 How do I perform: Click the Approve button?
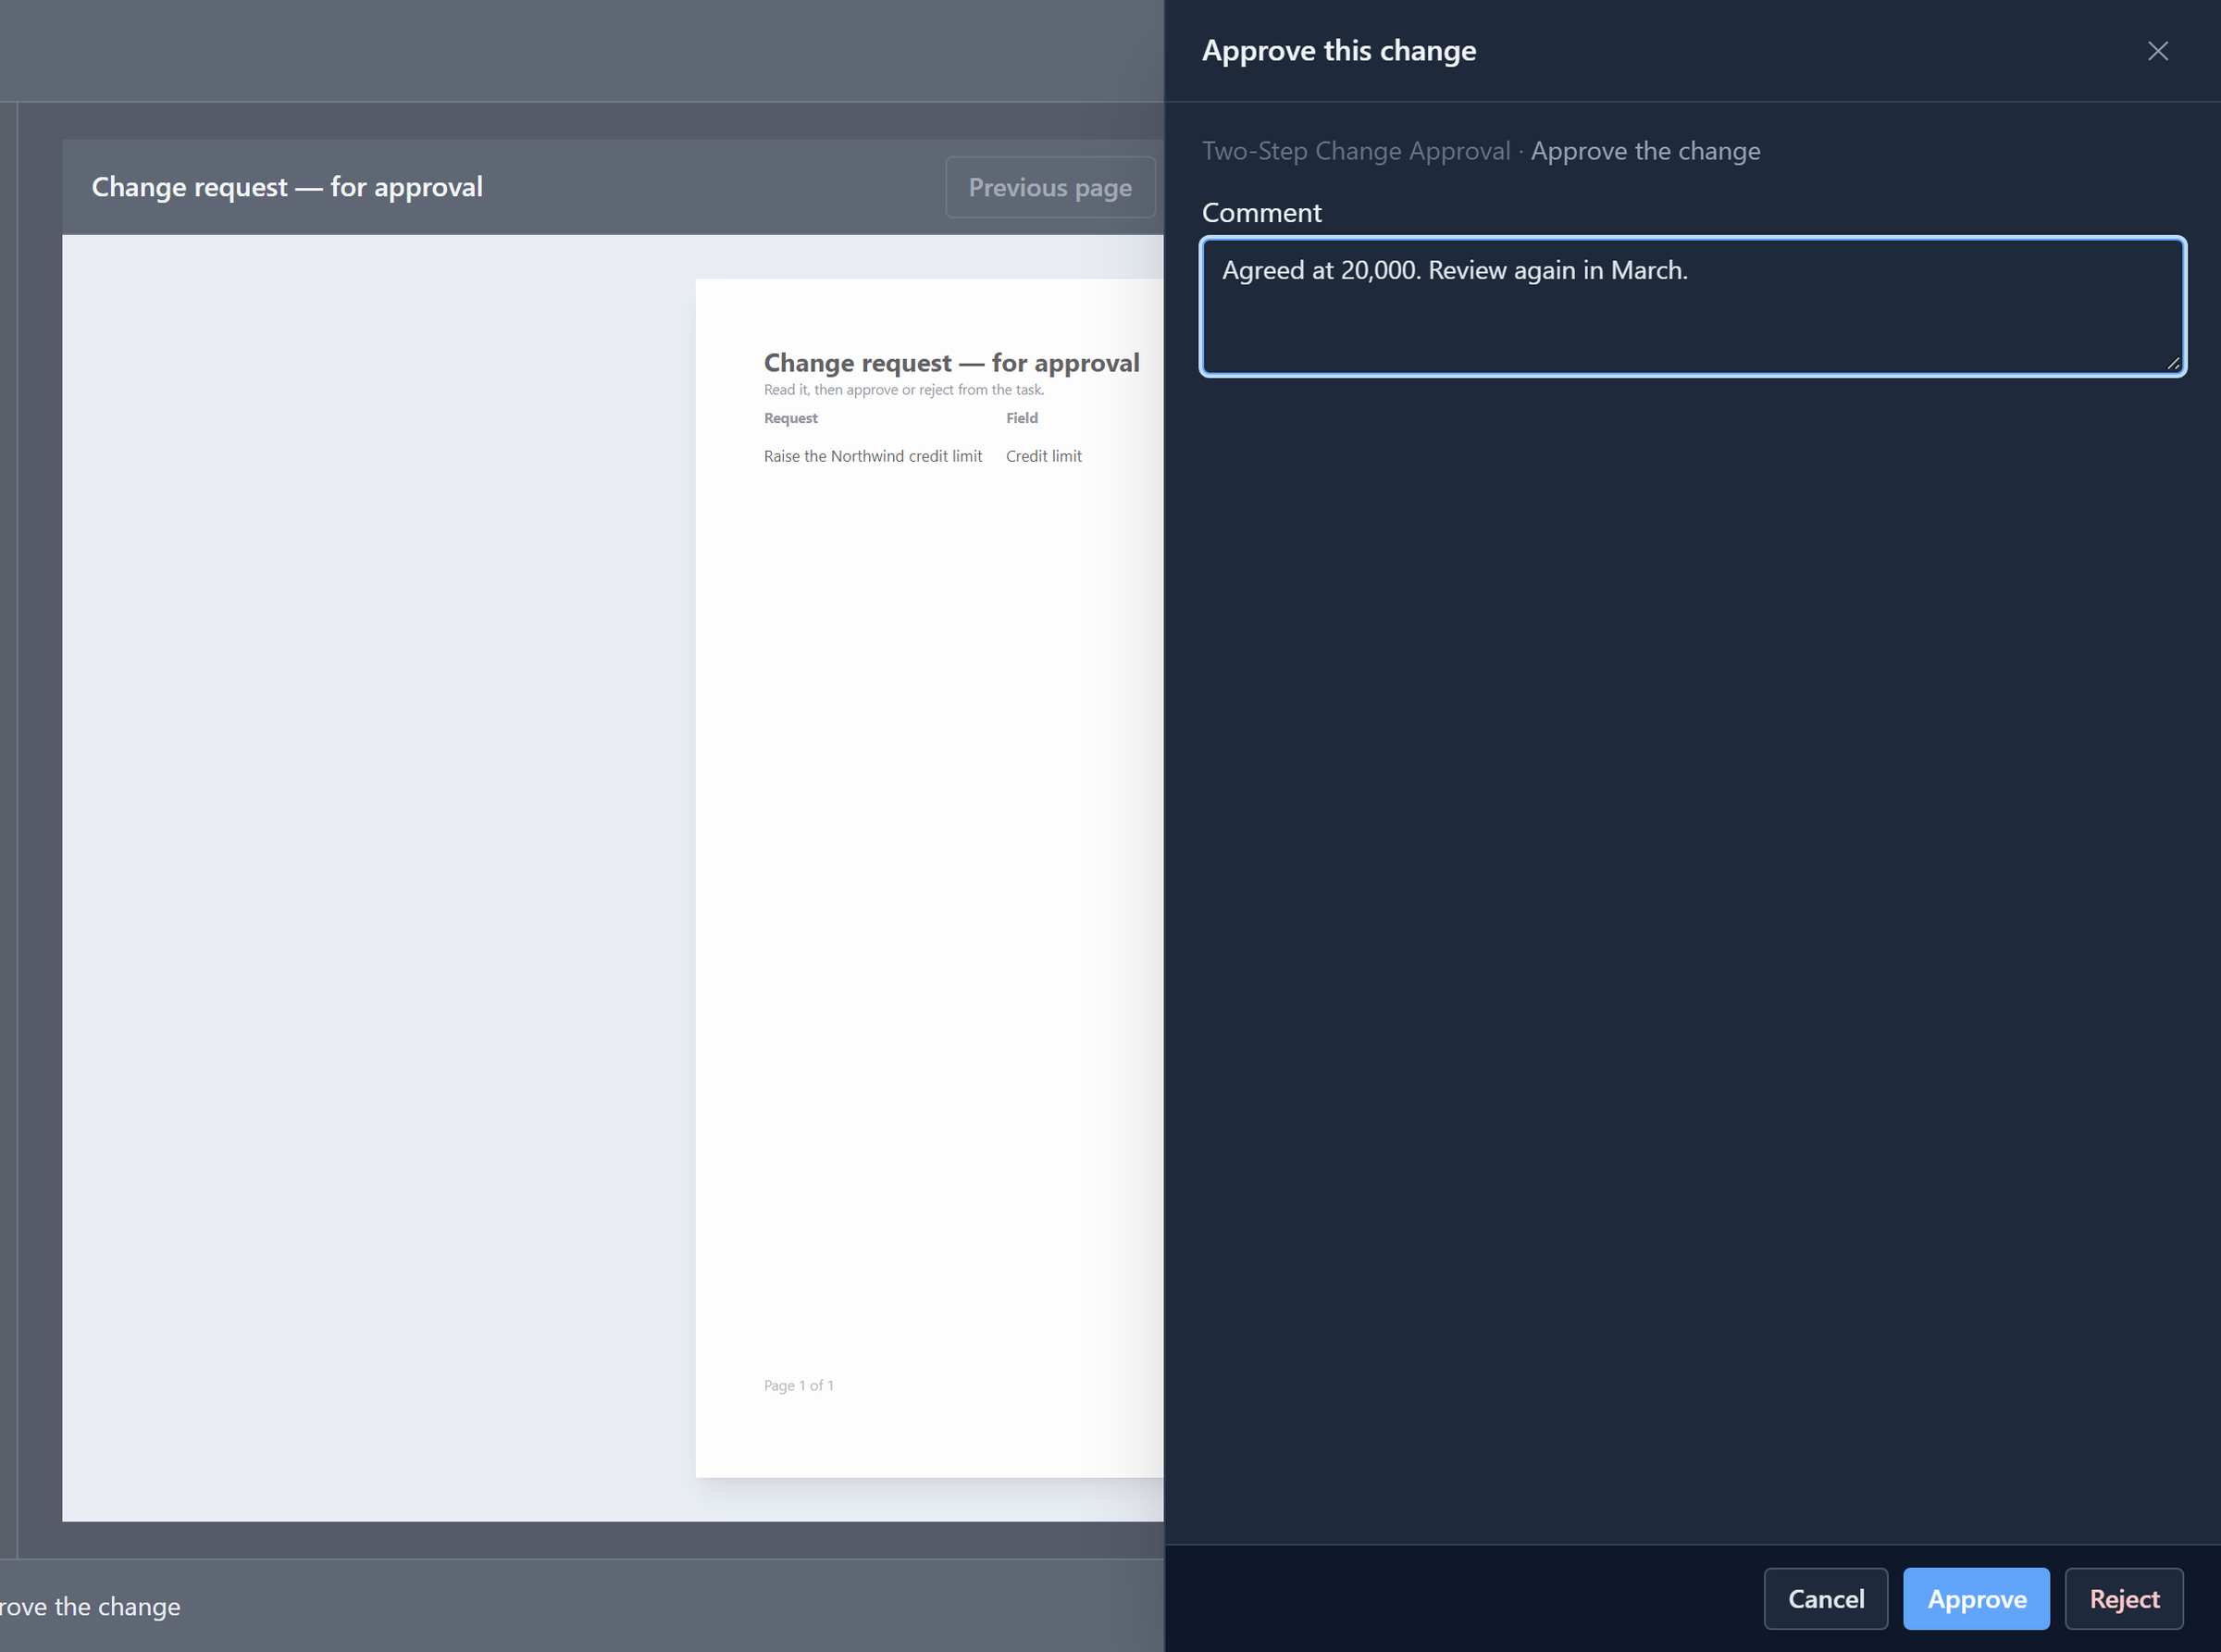point(1975,1598)
